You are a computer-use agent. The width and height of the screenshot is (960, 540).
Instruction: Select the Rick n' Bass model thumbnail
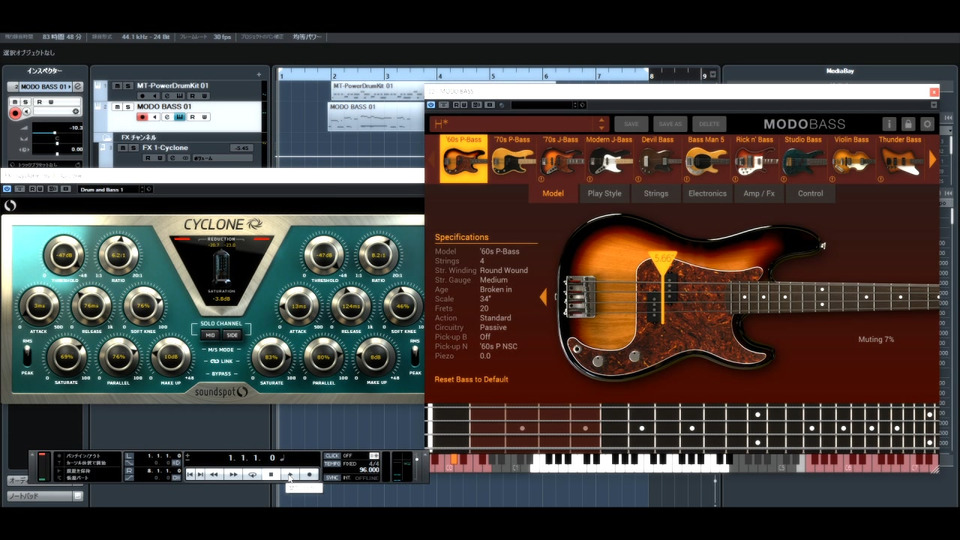(x=755, y=160)
